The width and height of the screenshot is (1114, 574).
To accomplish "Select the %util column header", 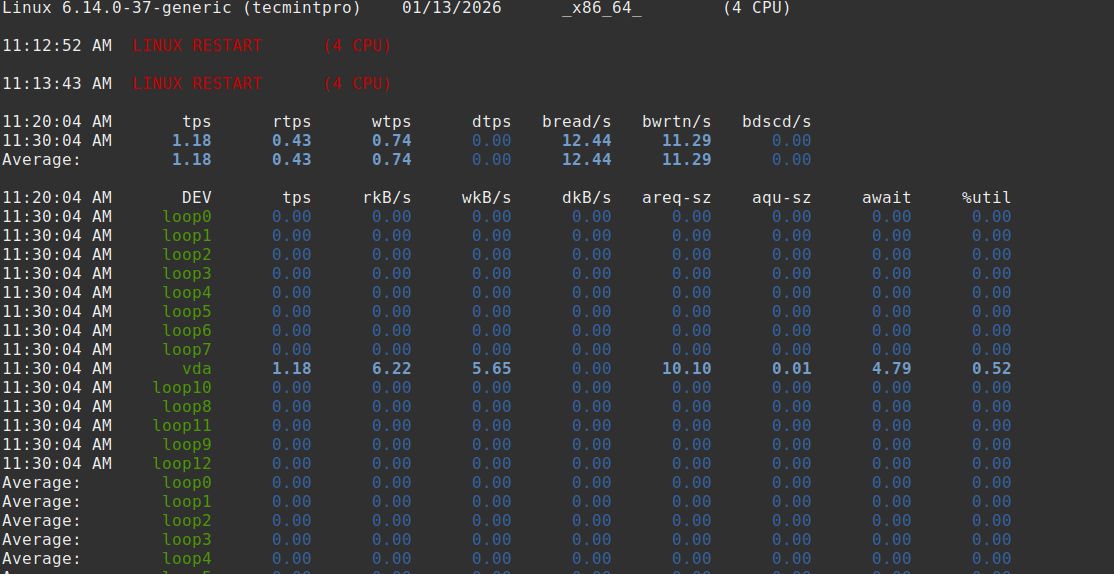I will (x=986, y=197).
